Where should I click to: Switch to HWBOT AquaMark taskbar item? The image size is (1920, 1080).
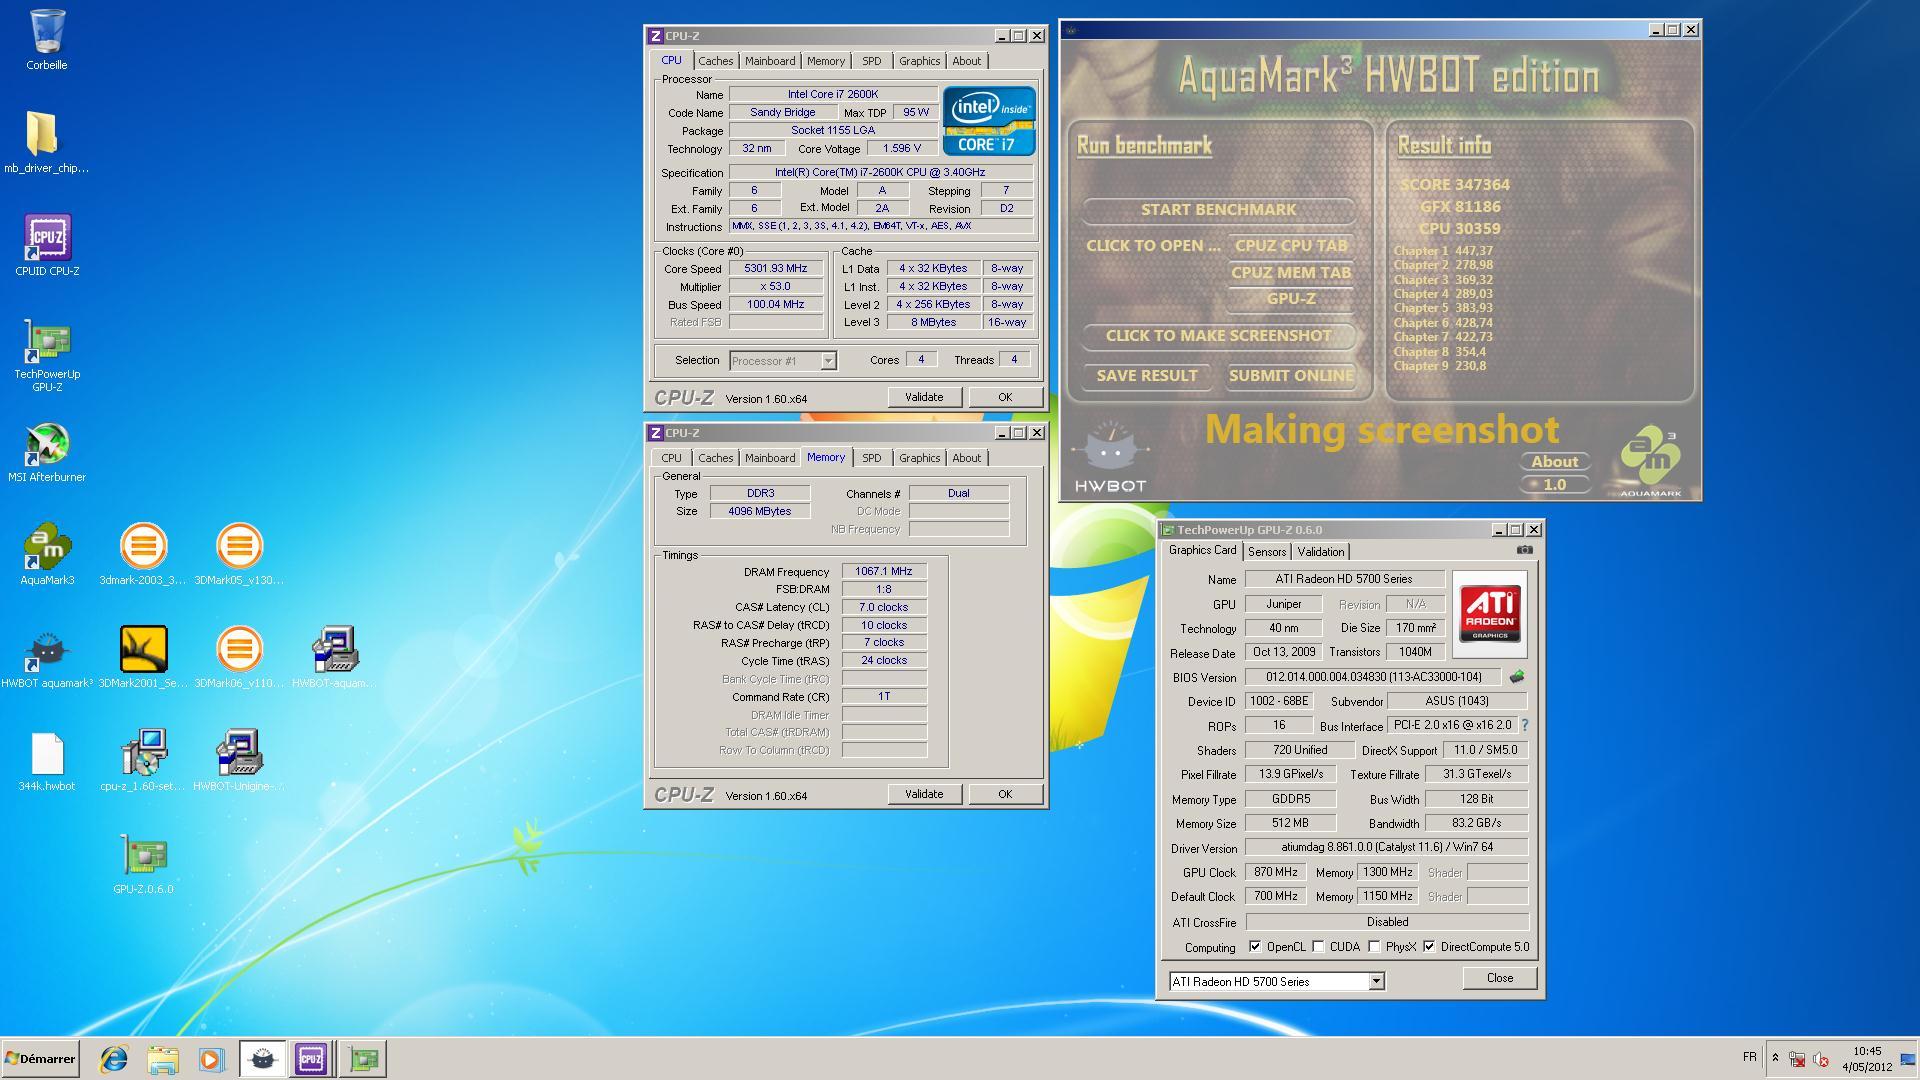point(262,1059)
